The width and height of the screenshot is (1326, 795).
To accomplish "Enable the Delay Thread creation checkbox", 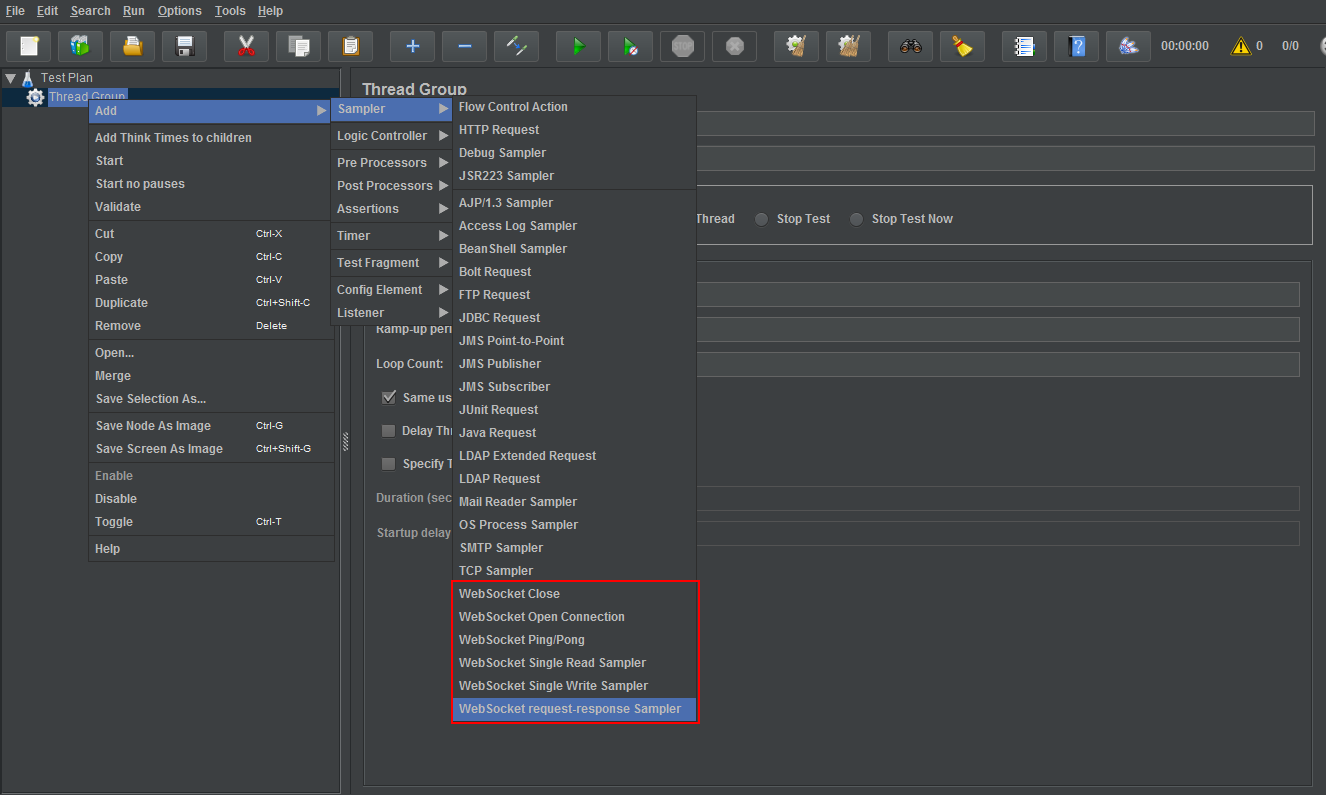I will point(389,431).
